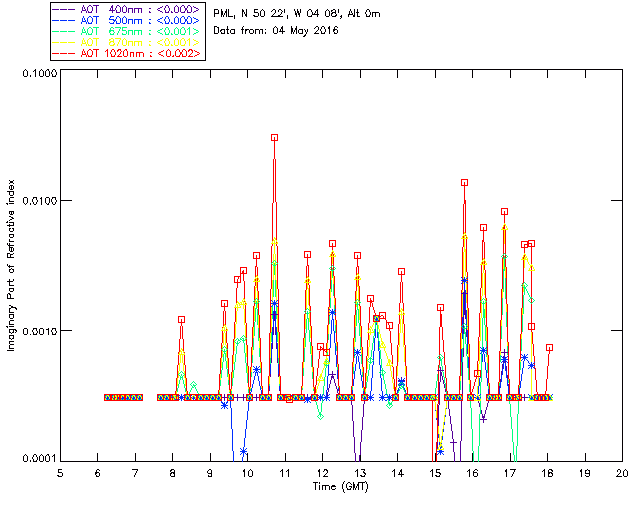Click the red square peak marker just before 16 GMT
This screenshot has height=512, width=640.
[464, 183]
